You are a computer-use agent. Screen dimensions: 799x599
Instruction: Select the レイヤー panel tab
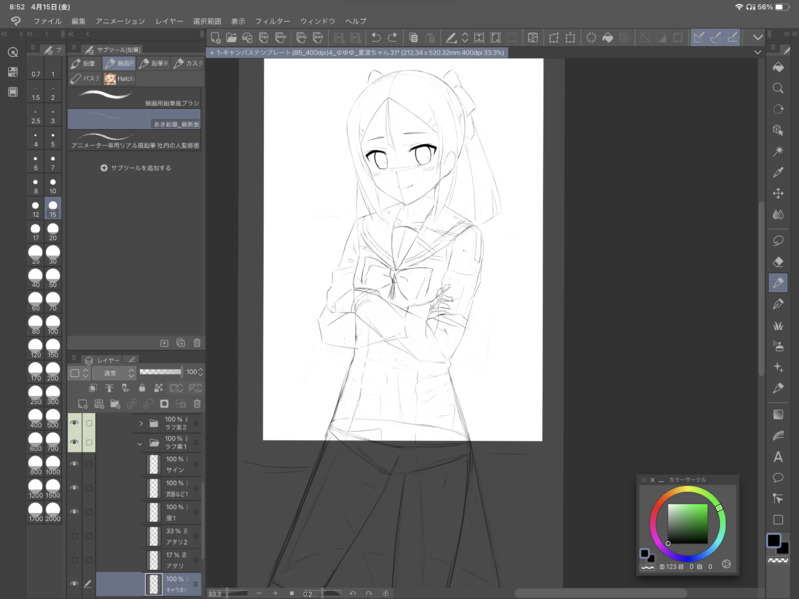click(103, 360)
